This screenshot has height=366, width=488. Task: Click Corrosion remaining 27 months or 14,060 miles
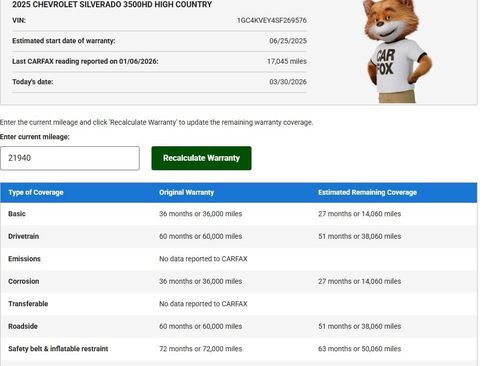359,281
